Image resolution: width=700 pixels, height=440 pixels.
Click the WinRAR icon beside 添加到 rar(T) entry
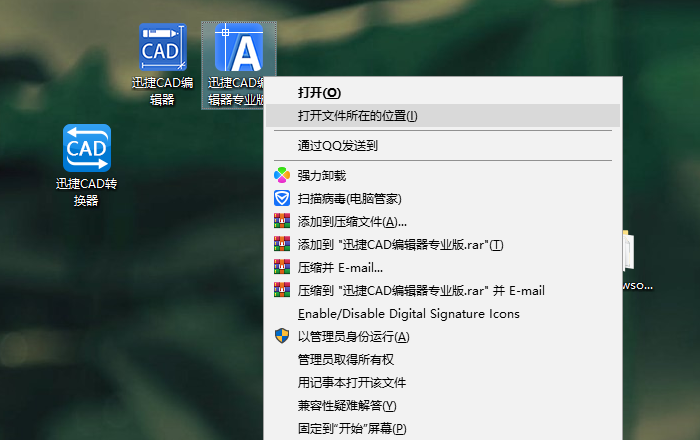click(282, 244)
